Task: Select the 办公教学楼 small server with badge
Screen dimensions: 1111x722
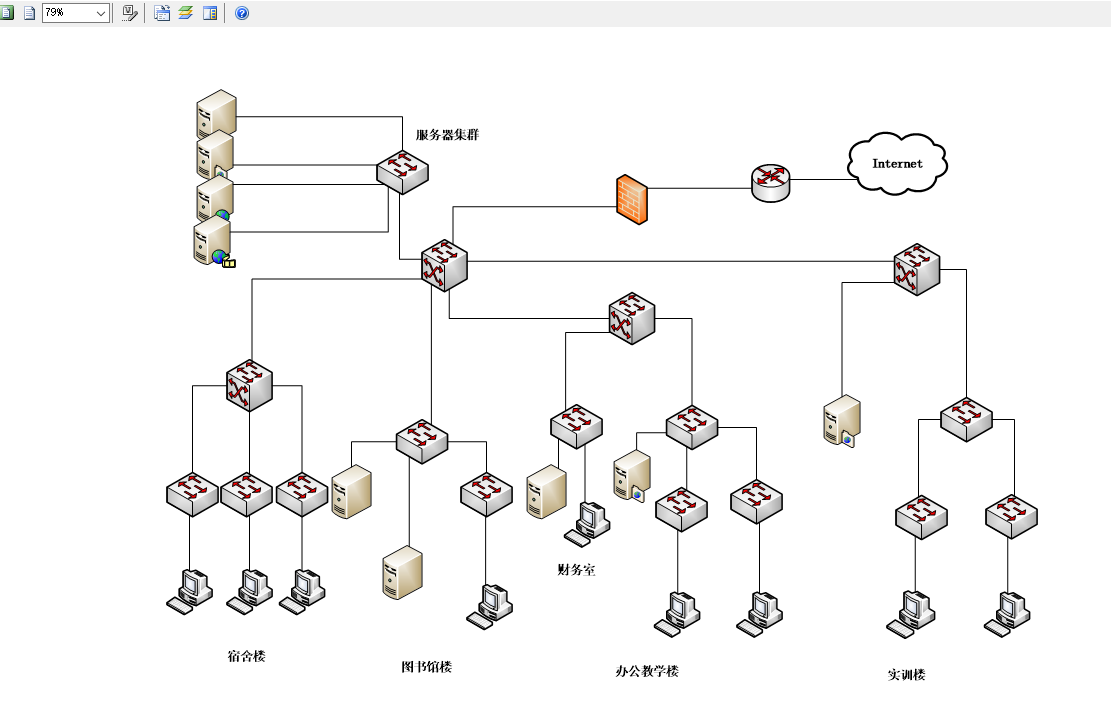Action: 632,476
